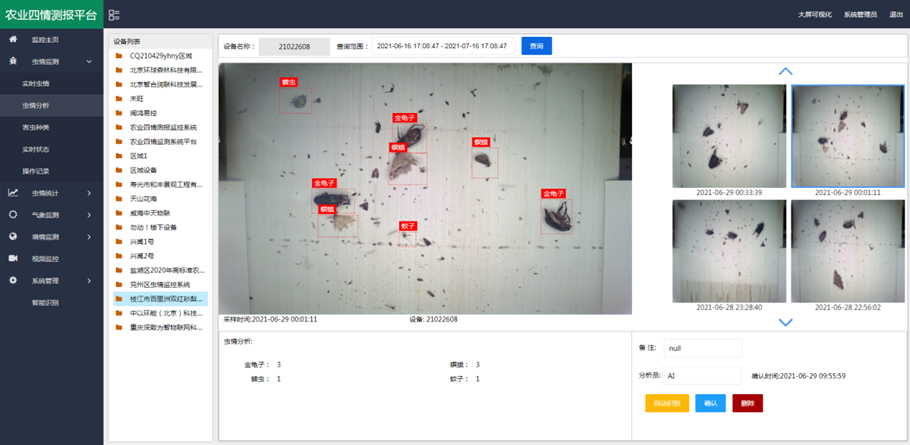The width and height of the screenshot is (910, 445).
Task: Expand the 气象监测 submenu arrow
Action: click(89, 215)
